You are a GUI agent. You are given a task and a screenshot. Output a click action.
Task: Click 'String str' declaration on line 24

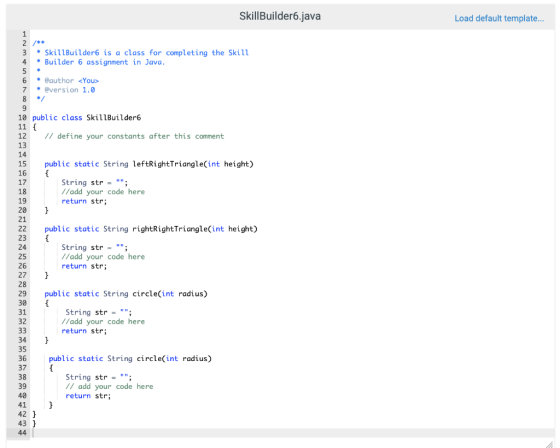[x=94, y=248]
